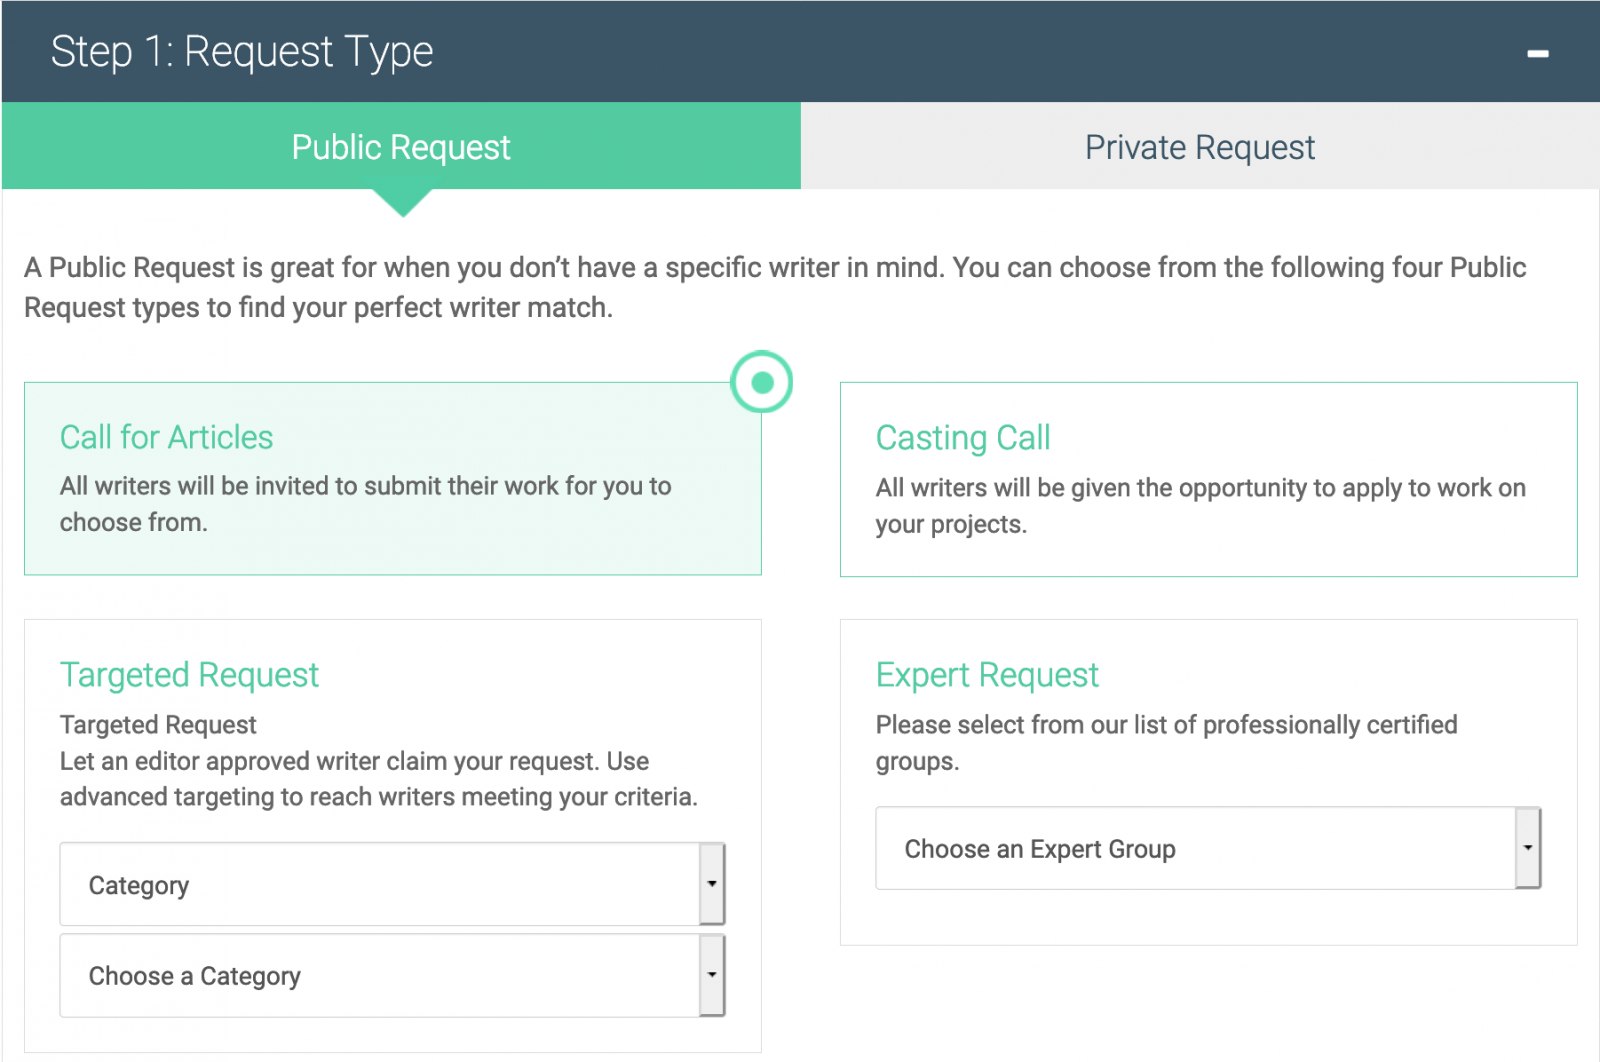Click the Call for Articles heading
1600x1062 pixels.
(x=166, y=437)
